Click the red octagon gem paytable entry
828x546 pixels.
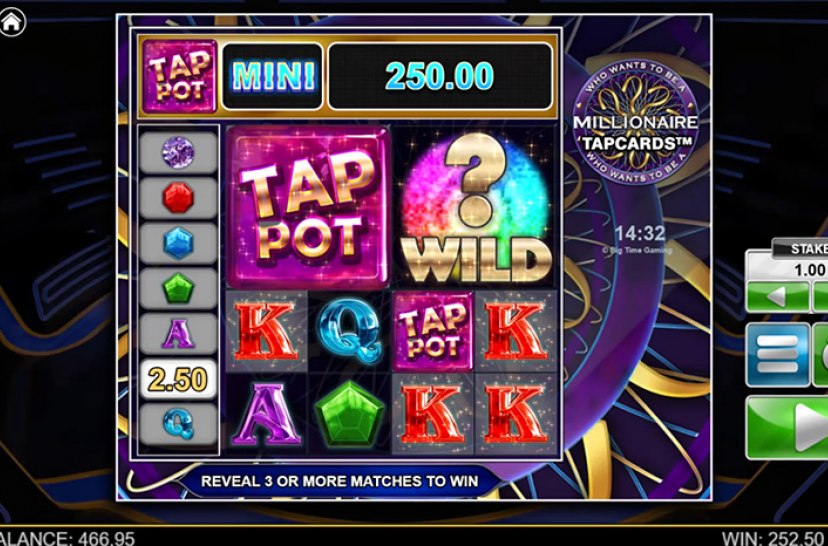pos(178,198)
